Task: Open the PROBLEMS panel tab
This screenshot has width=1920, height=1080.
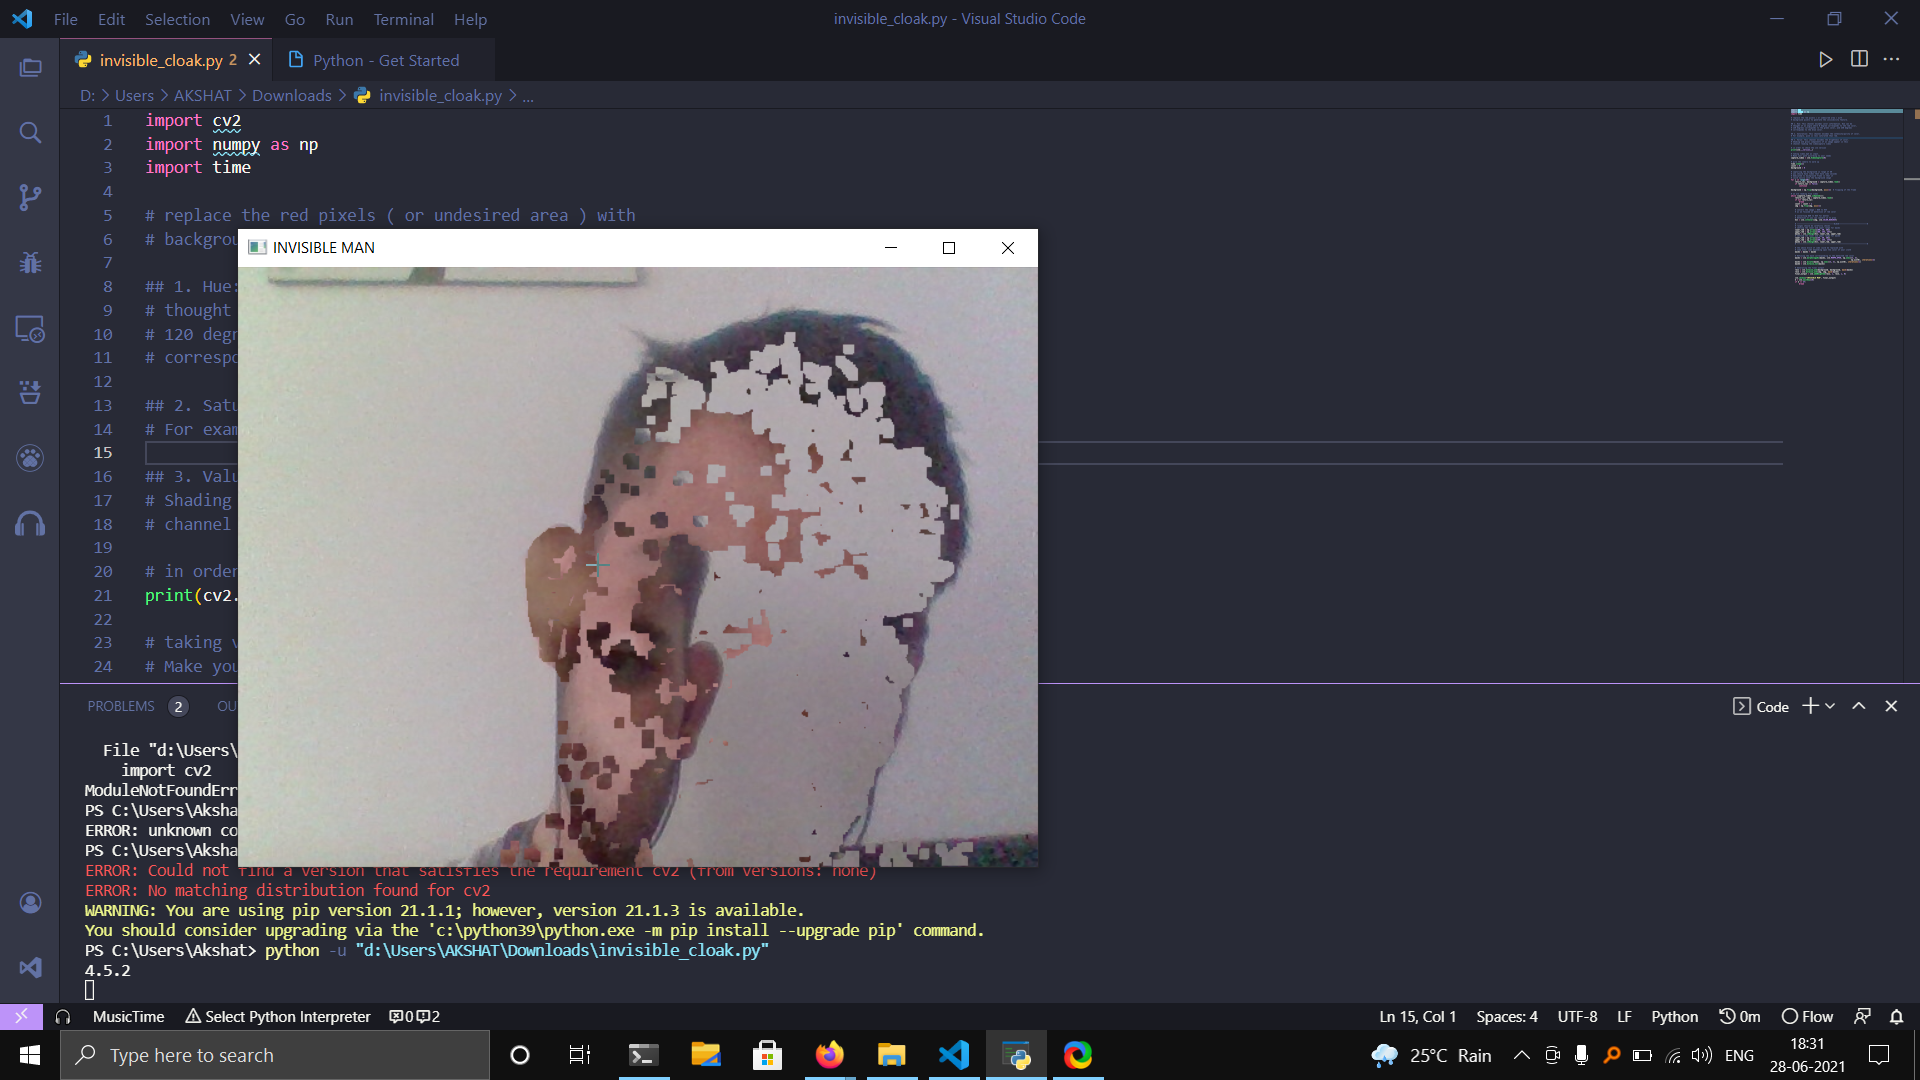Action: tap(121, 706)
